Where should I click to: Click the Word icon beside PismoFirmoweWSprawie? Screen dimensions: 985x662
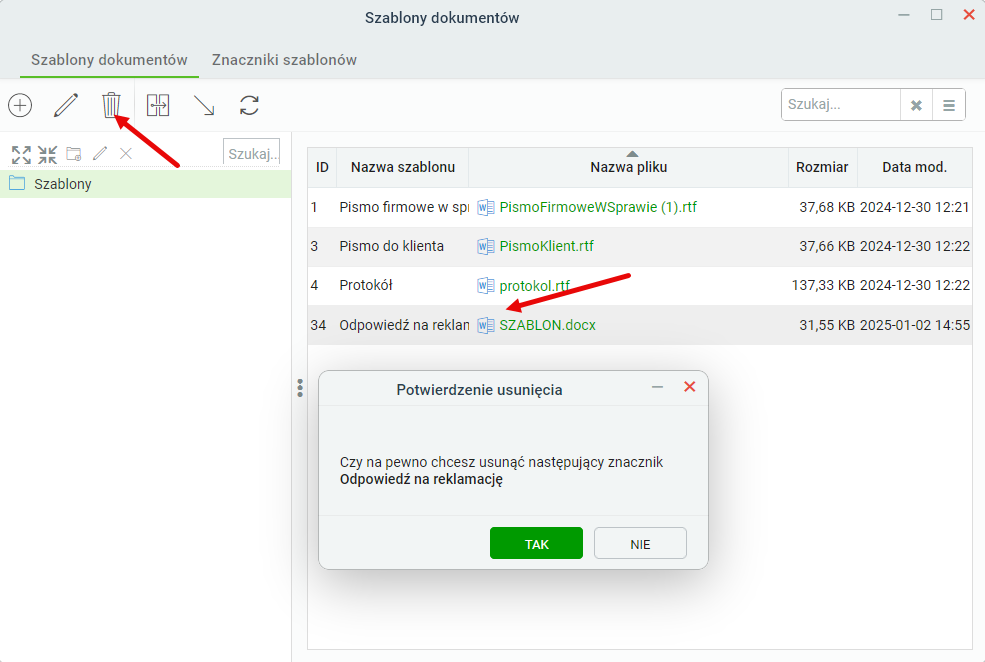click(486, 207)
